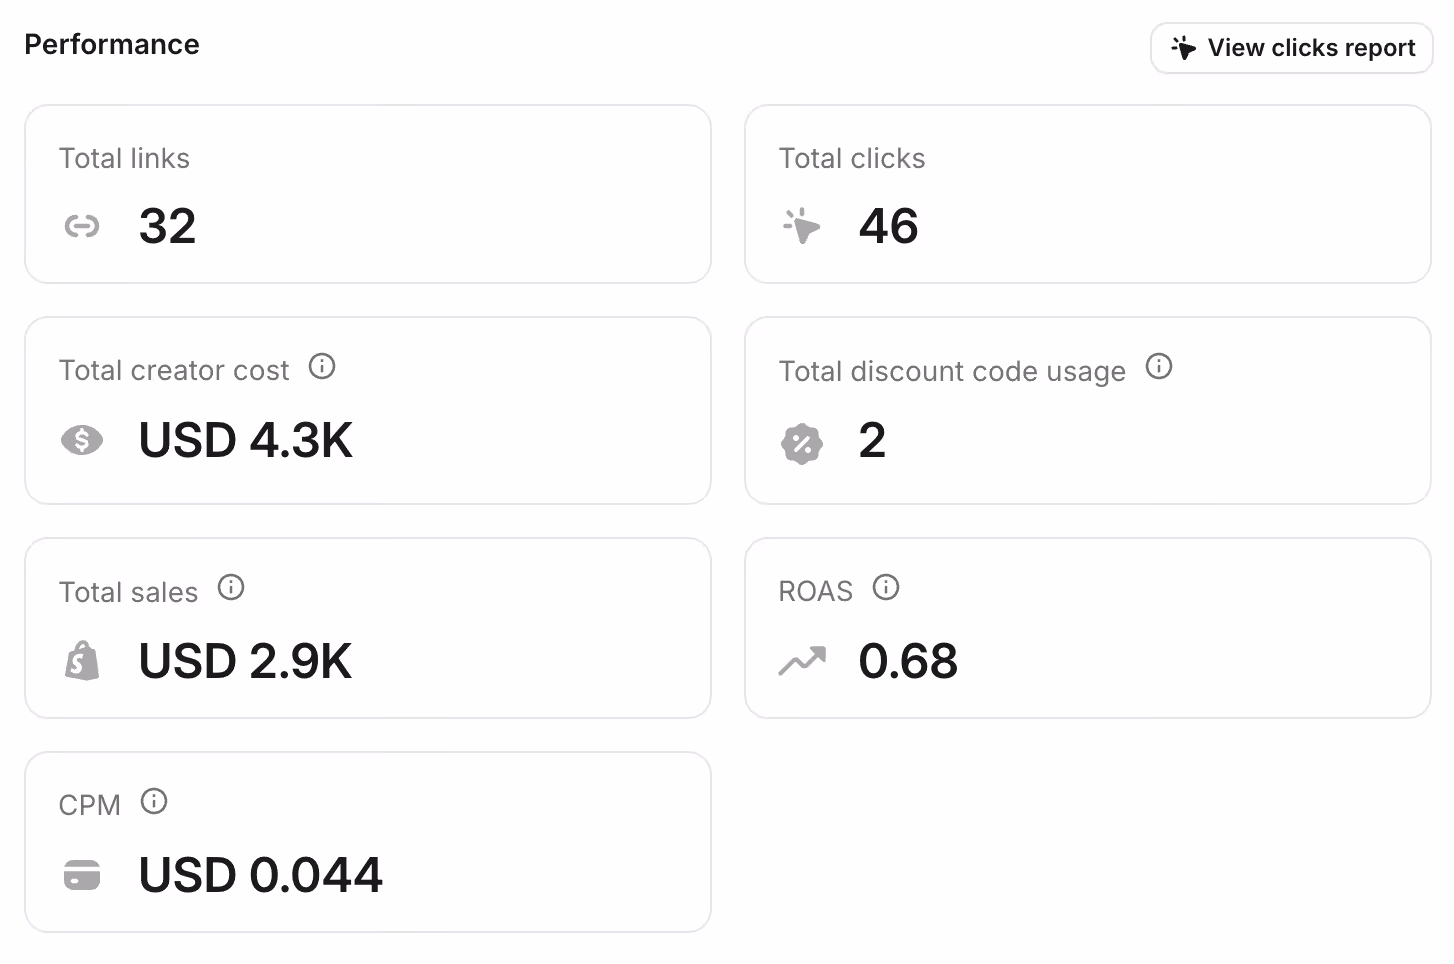The width and height of the screenshot is (1454, 964).
Task: Open the View clicks report button
Action: (x=1291, y=48)
